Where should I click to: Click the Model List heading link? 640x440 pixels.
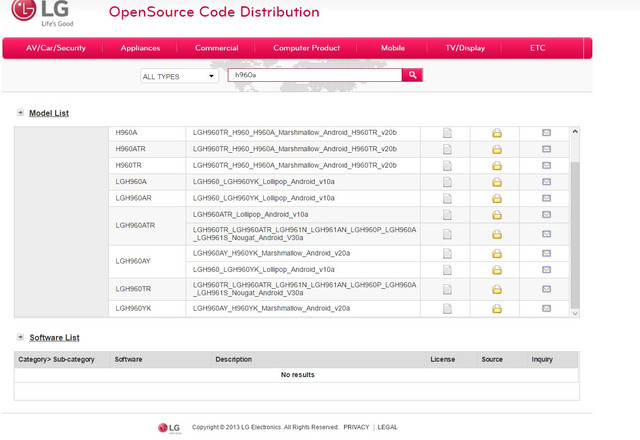(49, 113)
